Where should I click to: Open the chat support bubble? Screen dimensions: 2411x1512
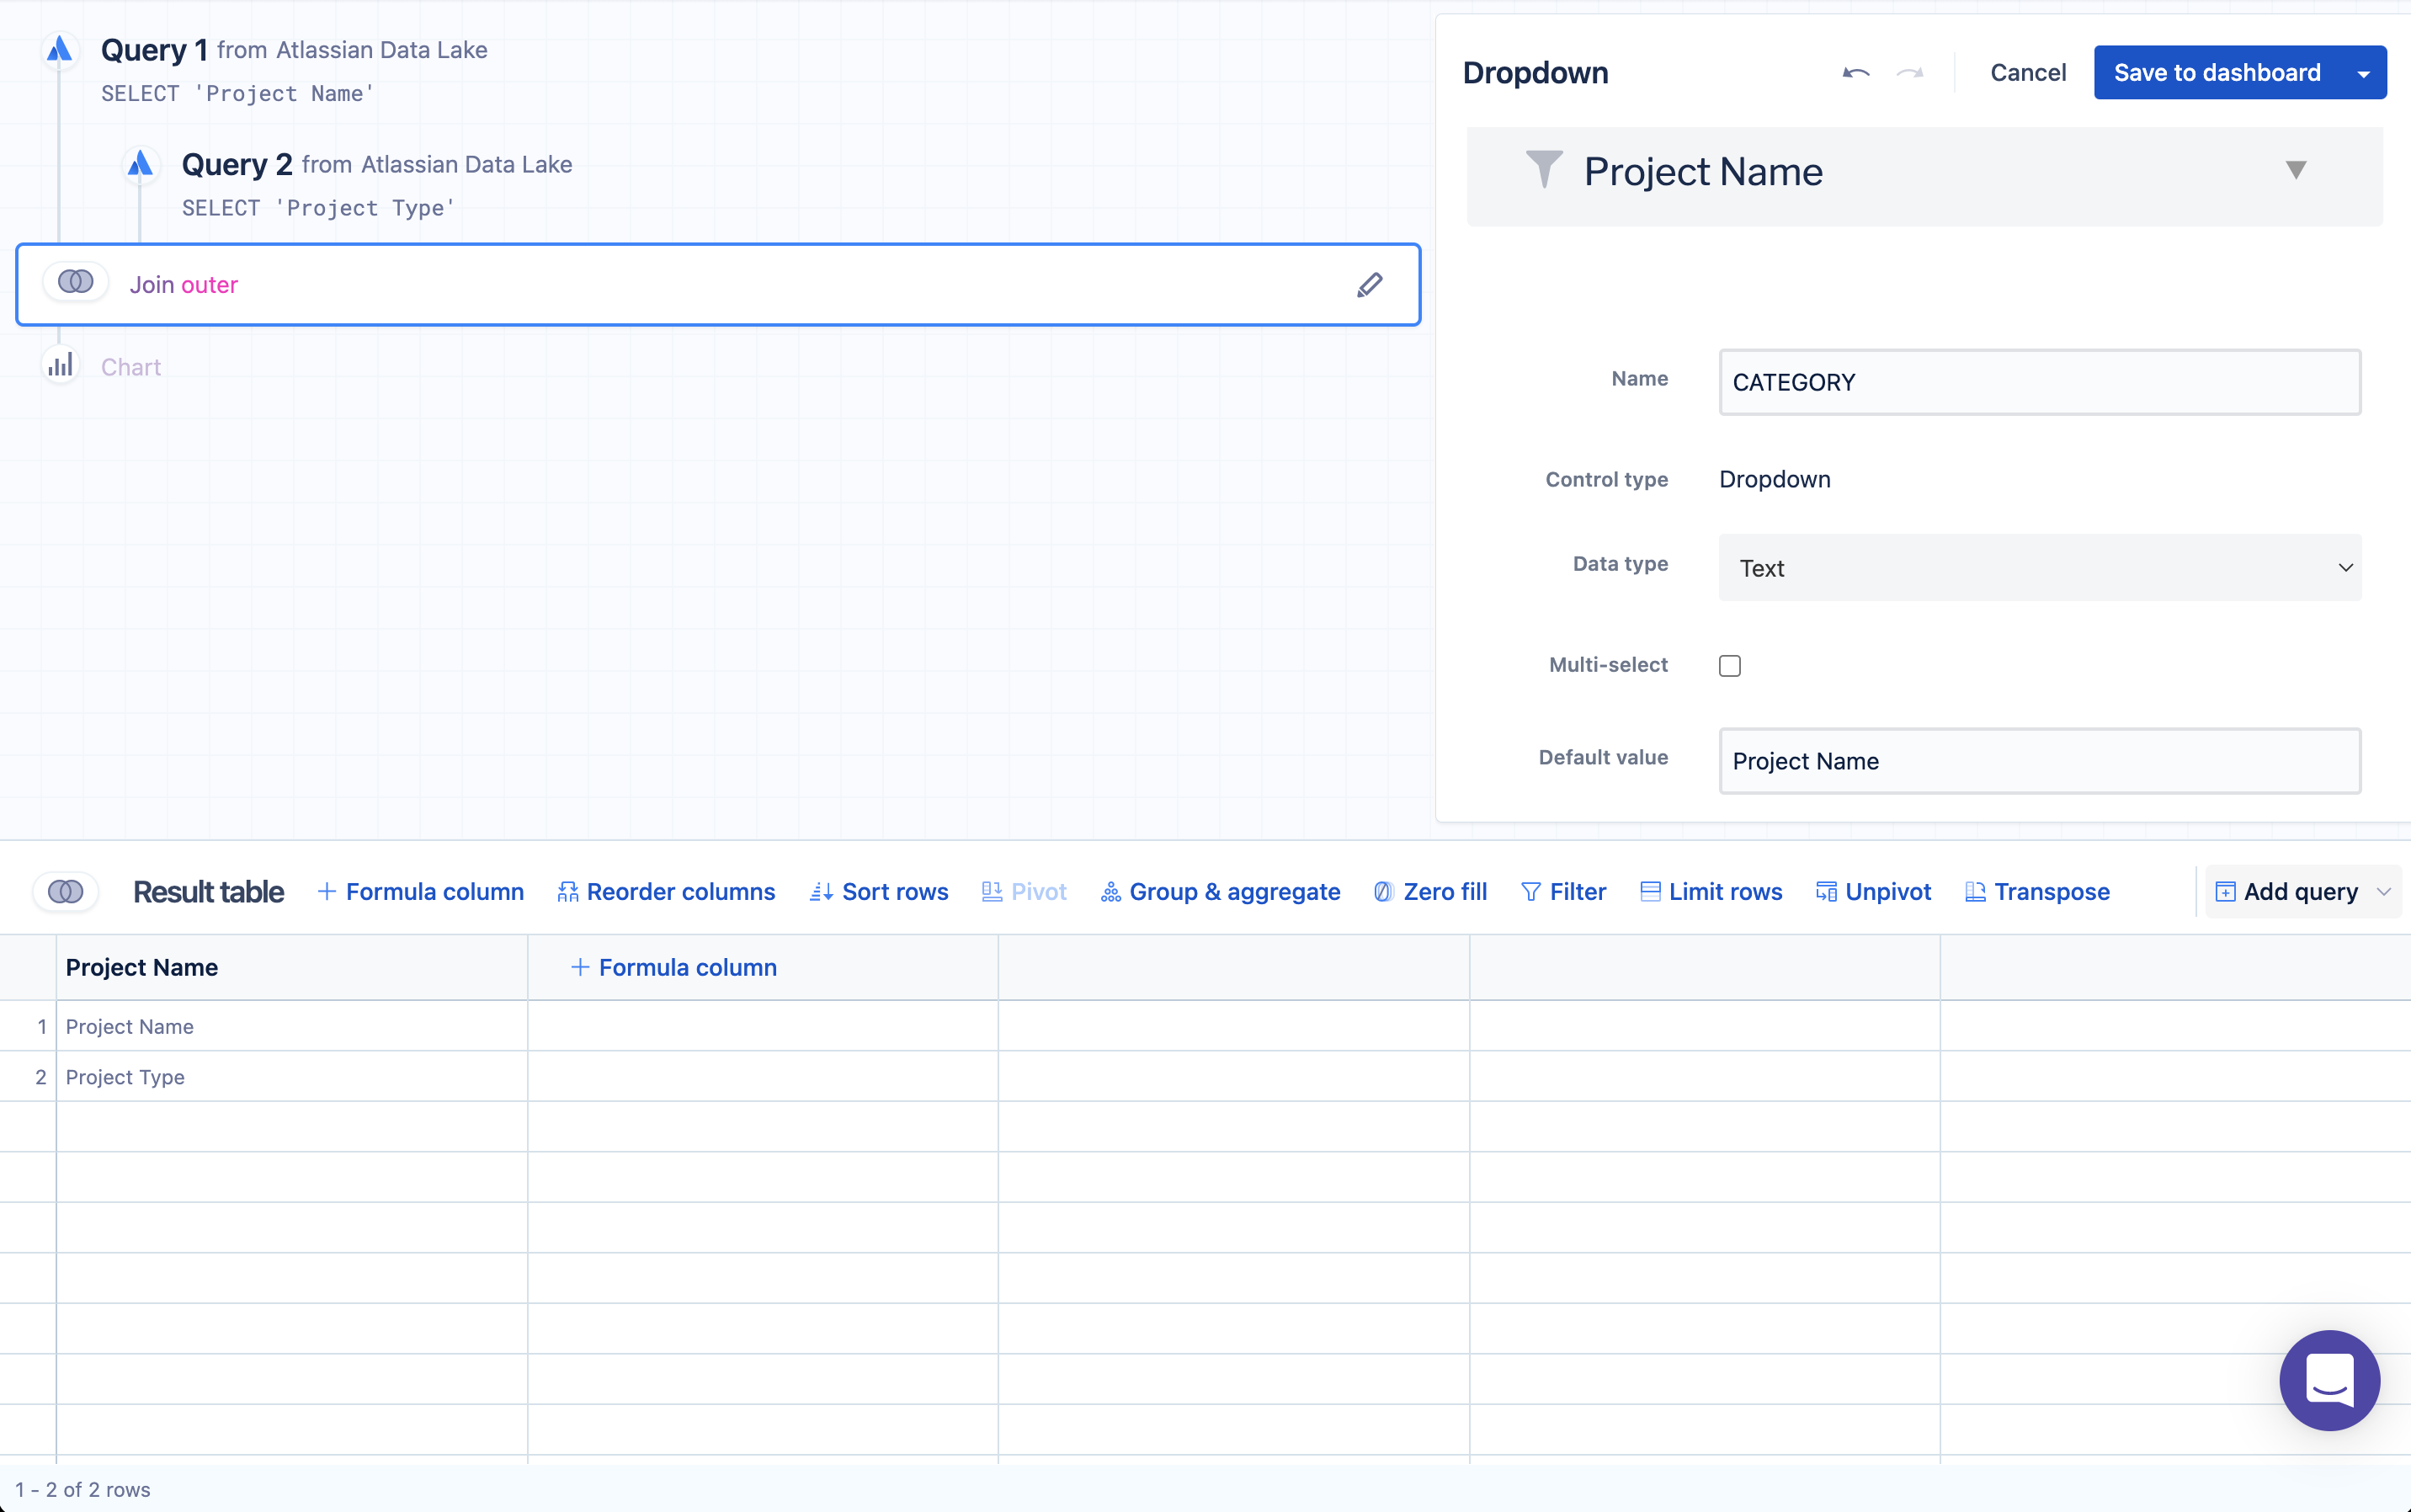tap(2329, 1380)
